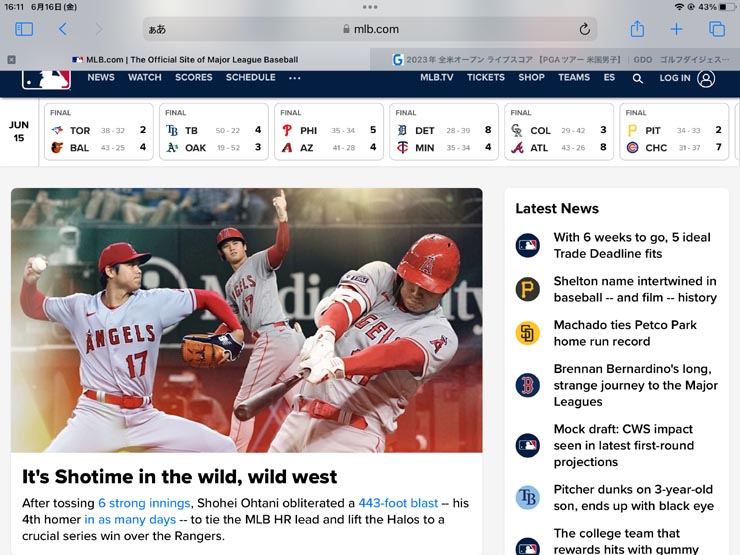Image resolution: width=740 pixels, height=555 pixels.
Task: Open the COL vs ATL final score card
Action: pyautogui.click(x=559, y=132)
